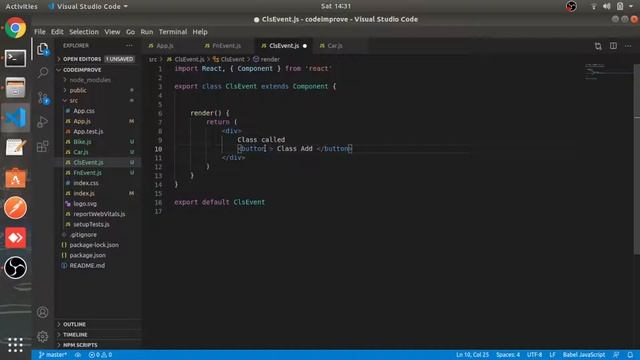Open Bike.js in the explorer
Image resolution: width=640 pixels, height=360 pixels.
(98, 142)
